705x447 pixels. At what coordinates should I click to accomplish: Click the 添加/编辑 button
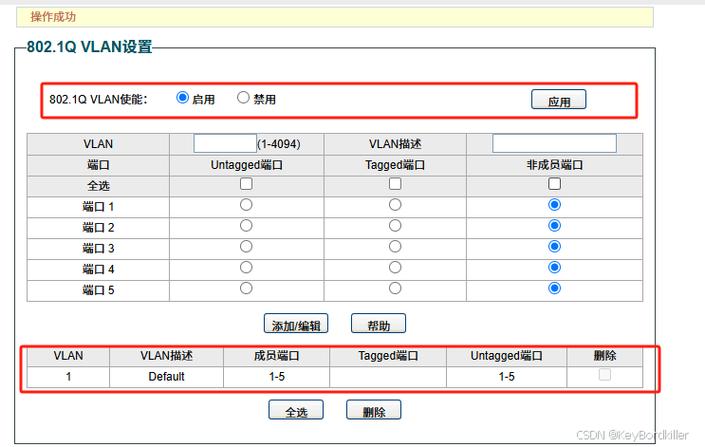click(296, 325)
